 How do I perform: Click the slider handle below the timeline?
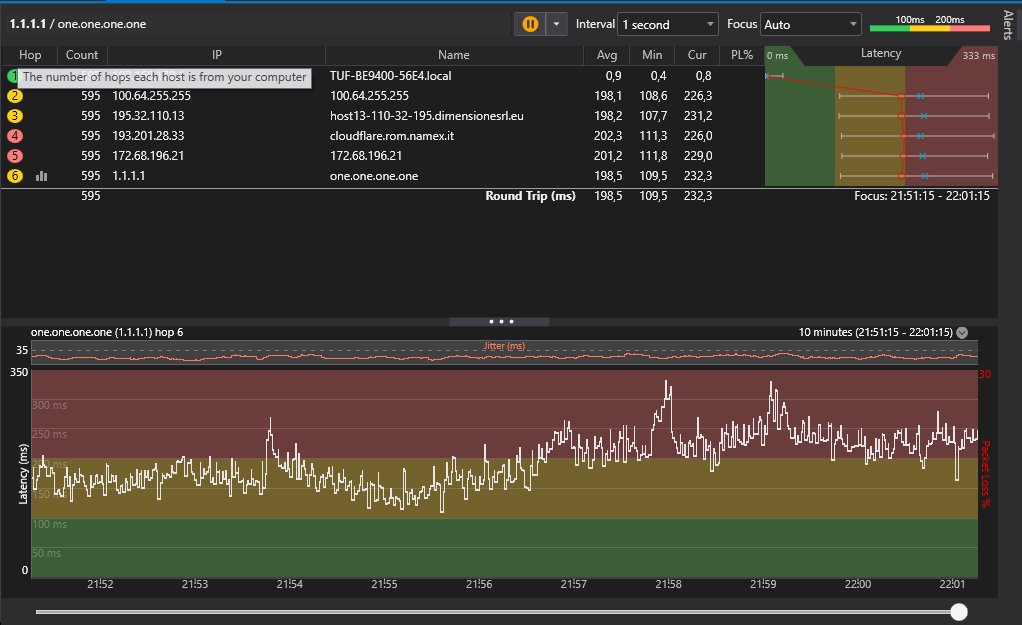959,611
